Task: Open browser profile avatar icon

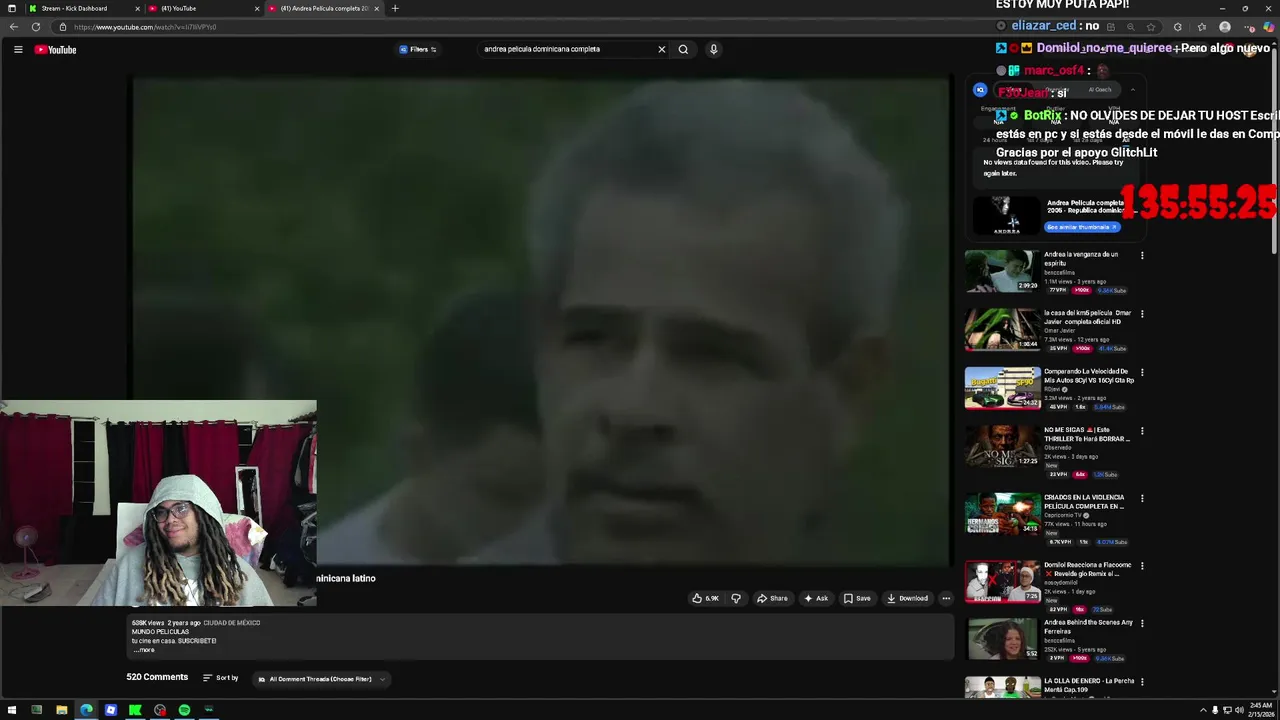Action: (1225, 27)
